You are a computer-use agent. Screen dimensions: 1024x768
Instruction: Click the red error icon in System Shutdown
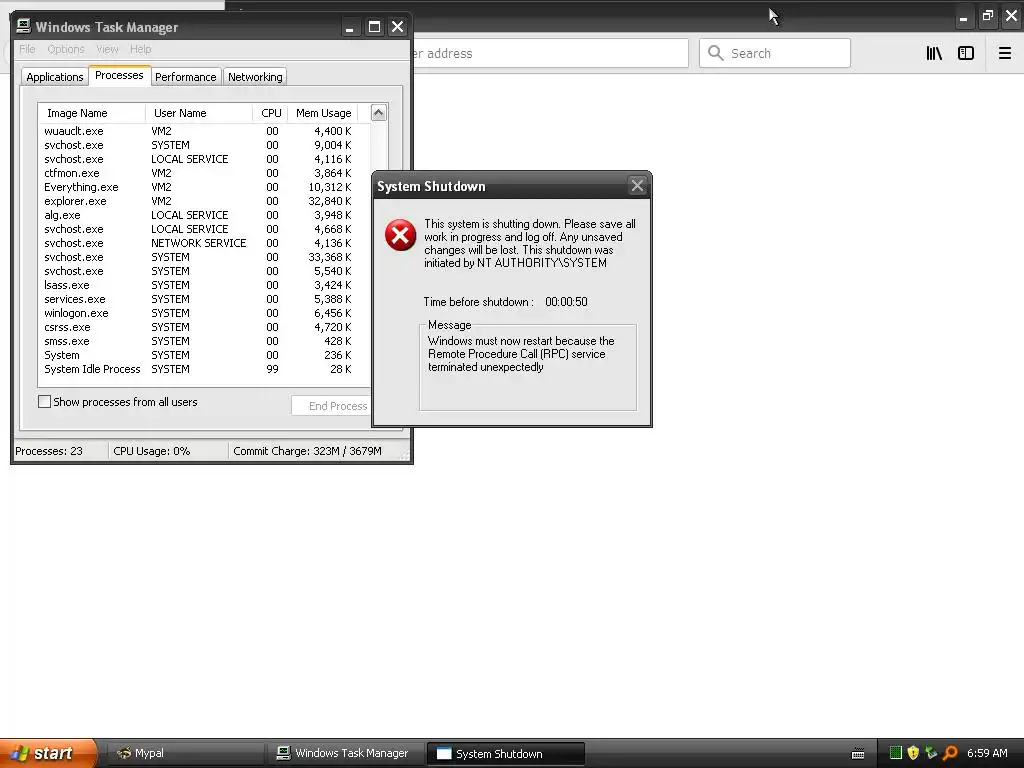[400, 235]
